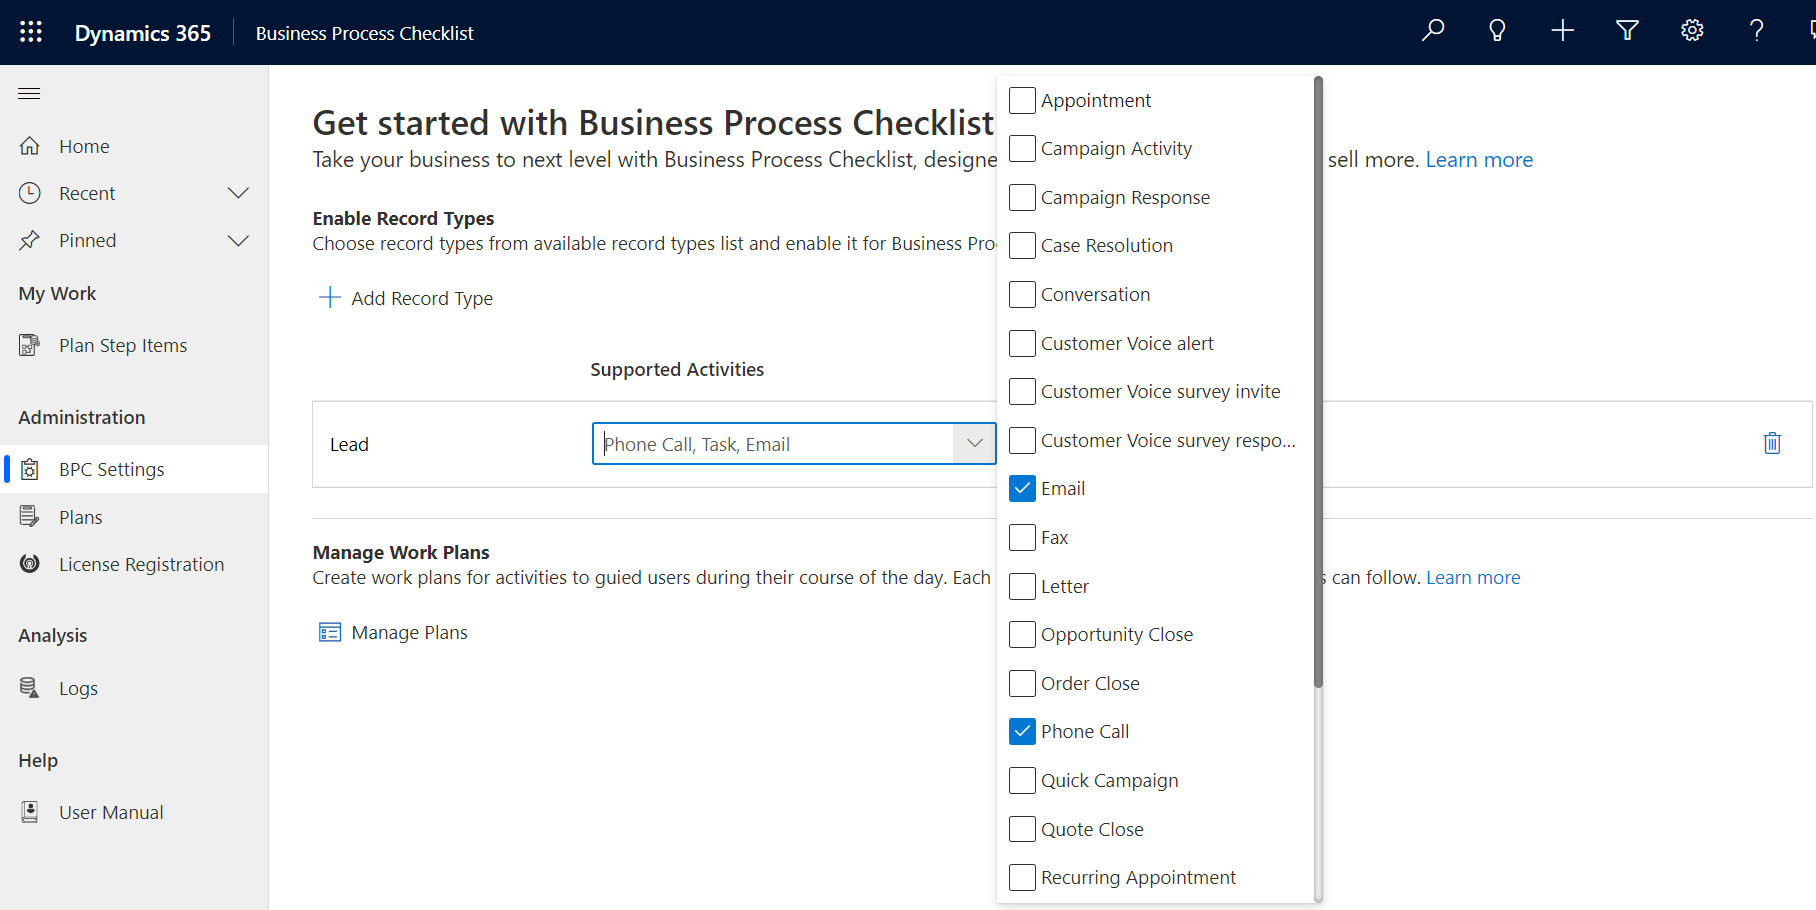Check the Appointment checkbox

coord(1022,100)
